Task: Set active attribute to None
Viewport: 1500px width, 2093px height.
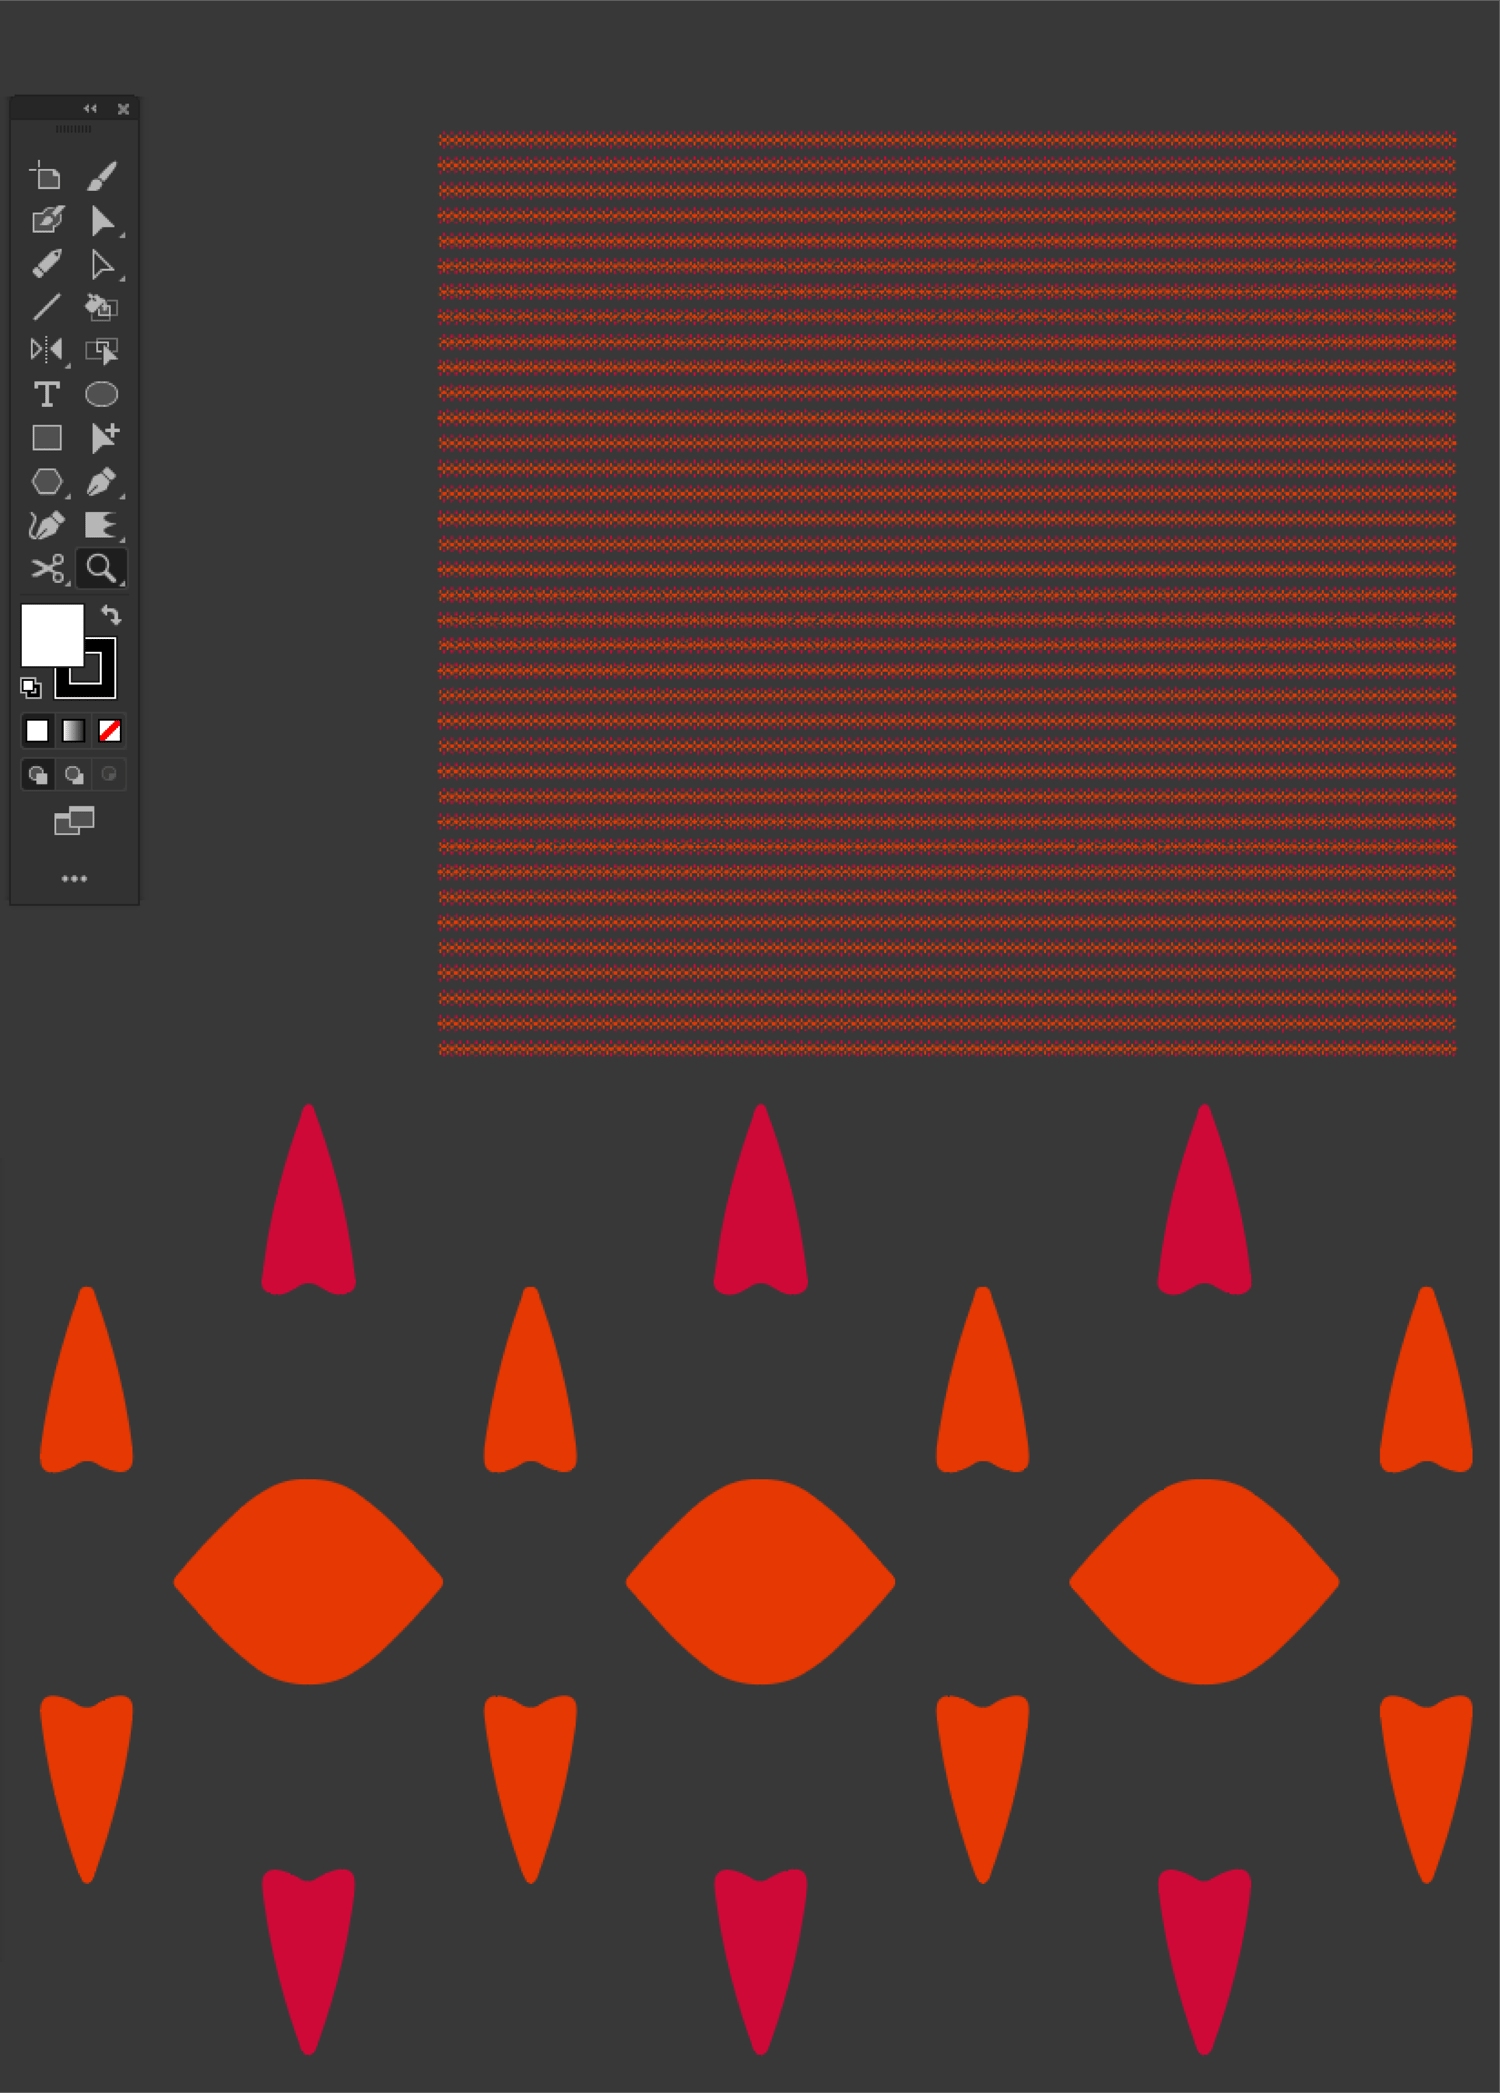Action: point(110,731)
